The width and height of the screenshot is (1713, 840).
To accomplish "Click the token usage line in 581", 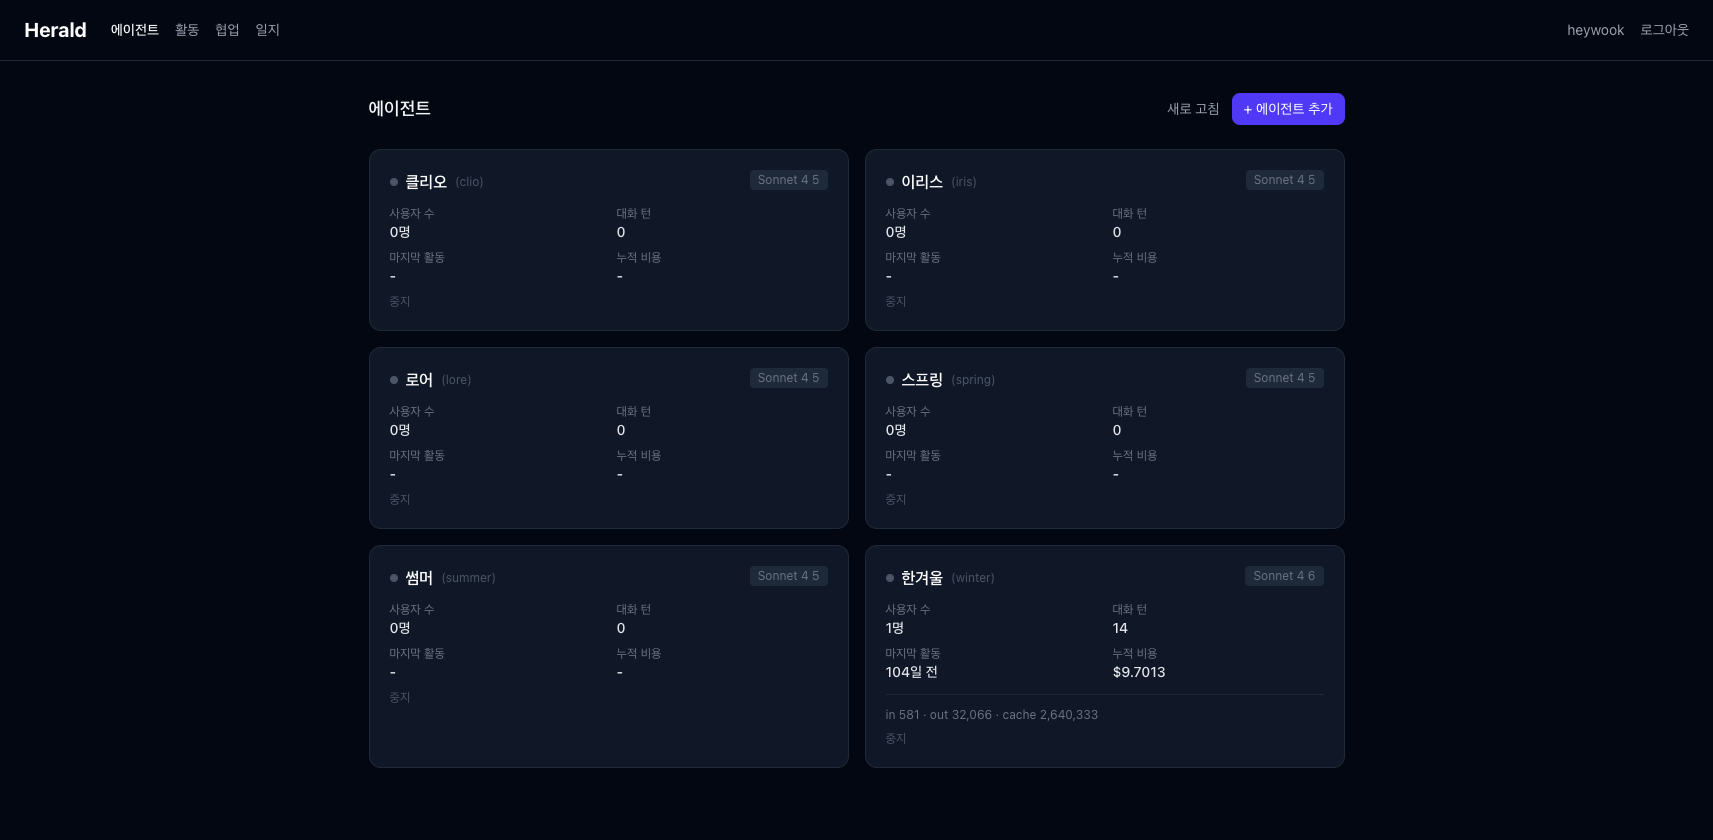I will (992, 715).
